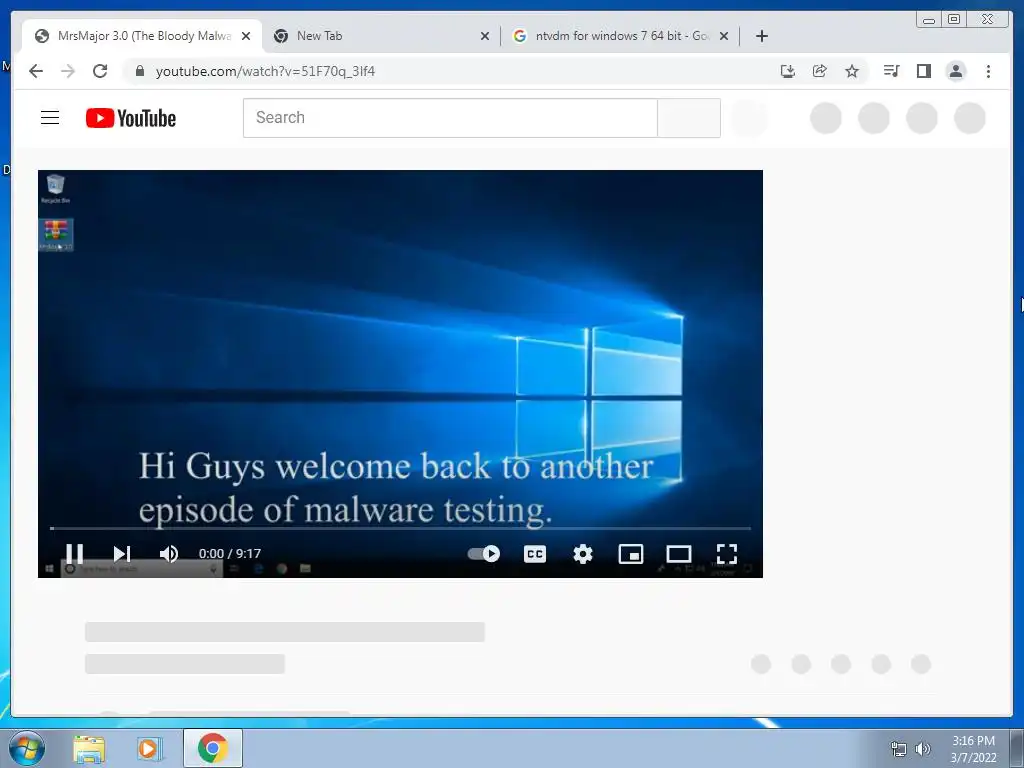Viewport: 1024px width, 768px height.
Task: Switch to the ntvdm for windows 7 tab
Action: click(620, 36)
